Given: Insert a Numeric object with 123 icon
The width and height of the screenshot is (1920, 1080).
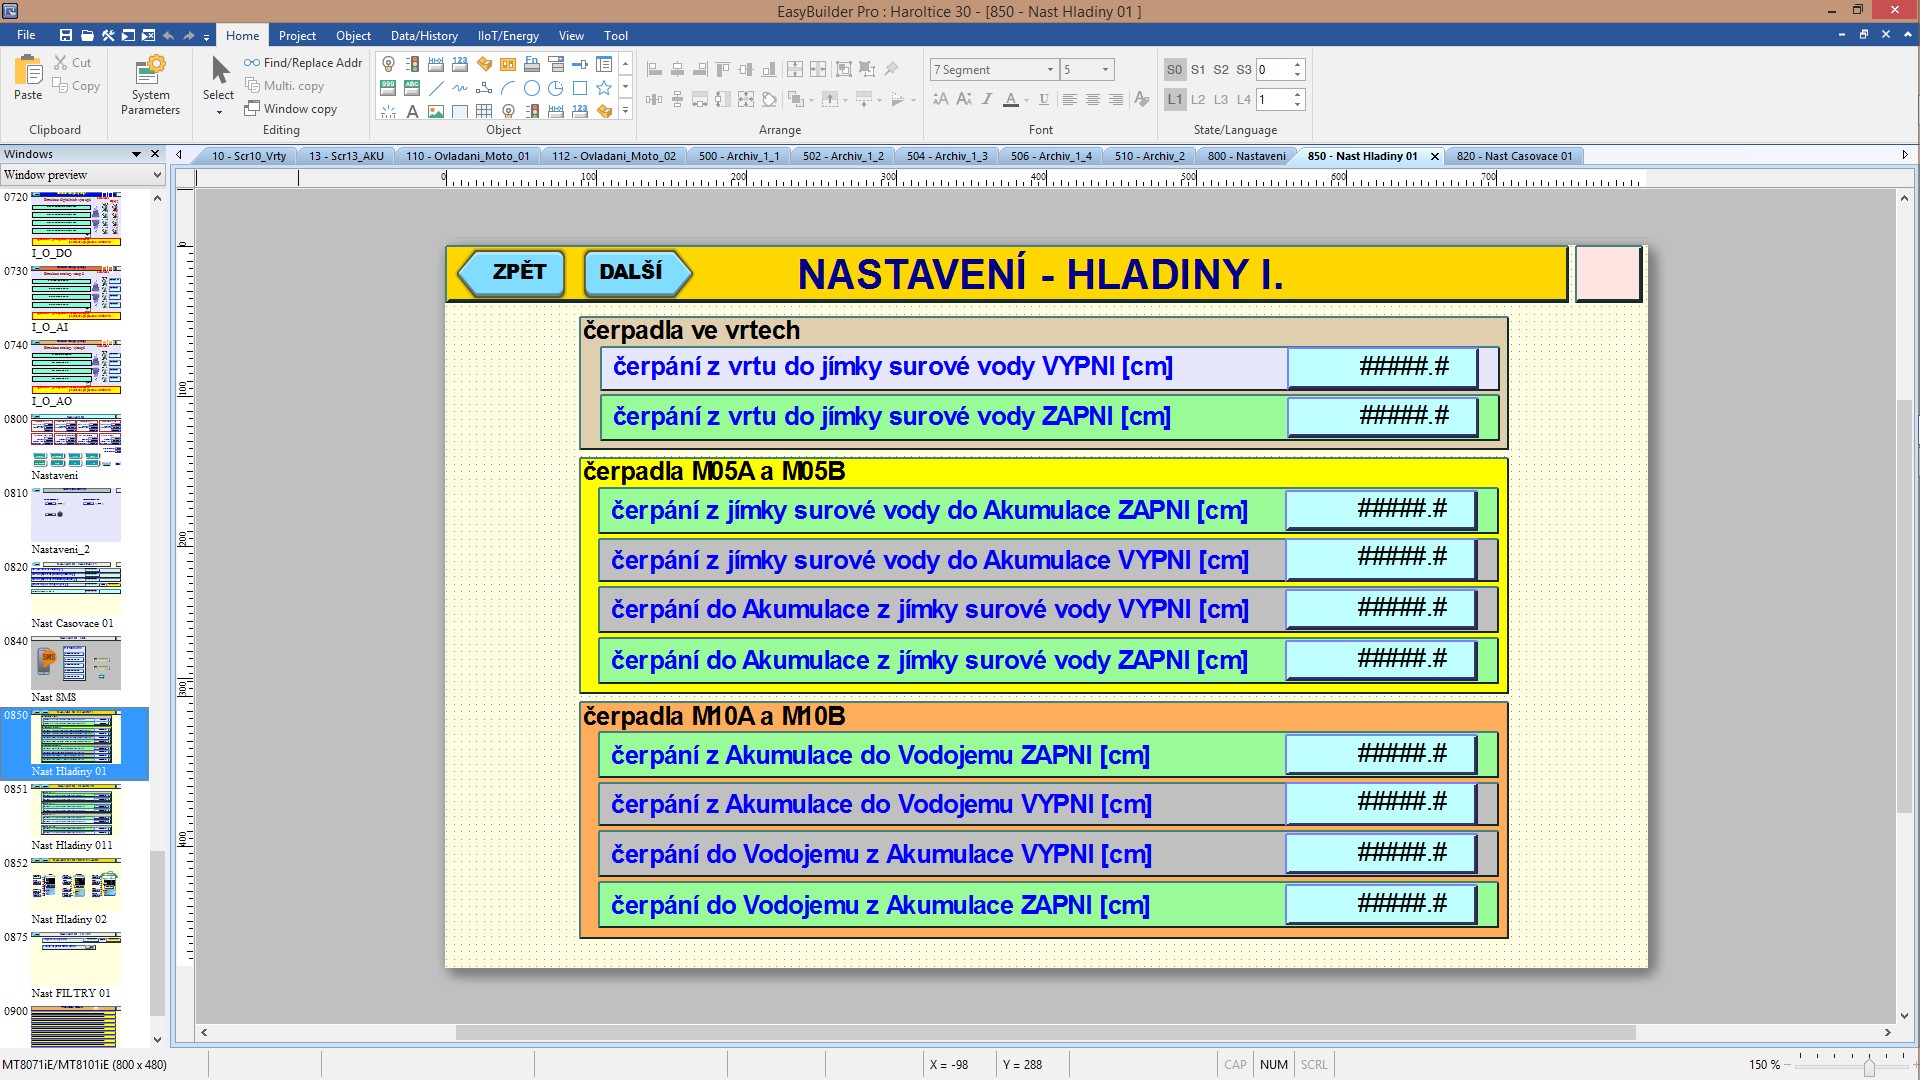Looking at the screenshot, I should (460, 64).
